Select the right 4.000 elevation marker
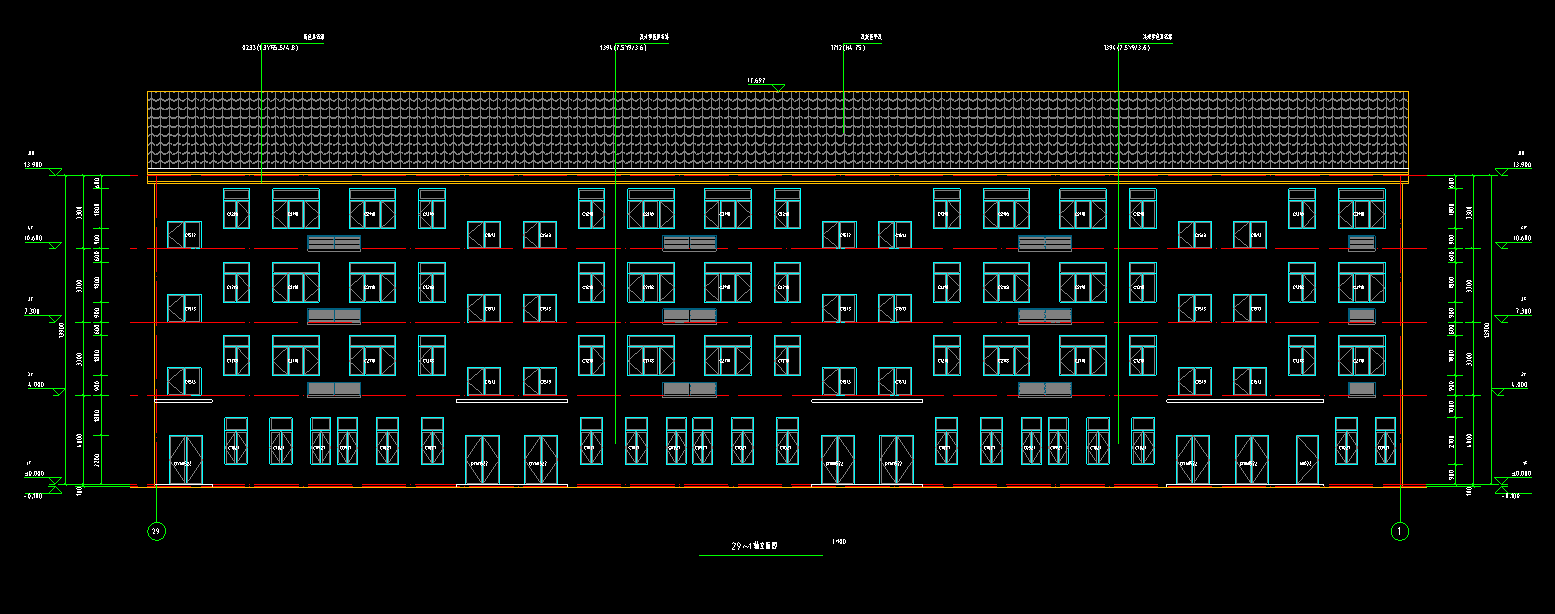The width and height of the screenshot is (1555, 614). 1519,385
